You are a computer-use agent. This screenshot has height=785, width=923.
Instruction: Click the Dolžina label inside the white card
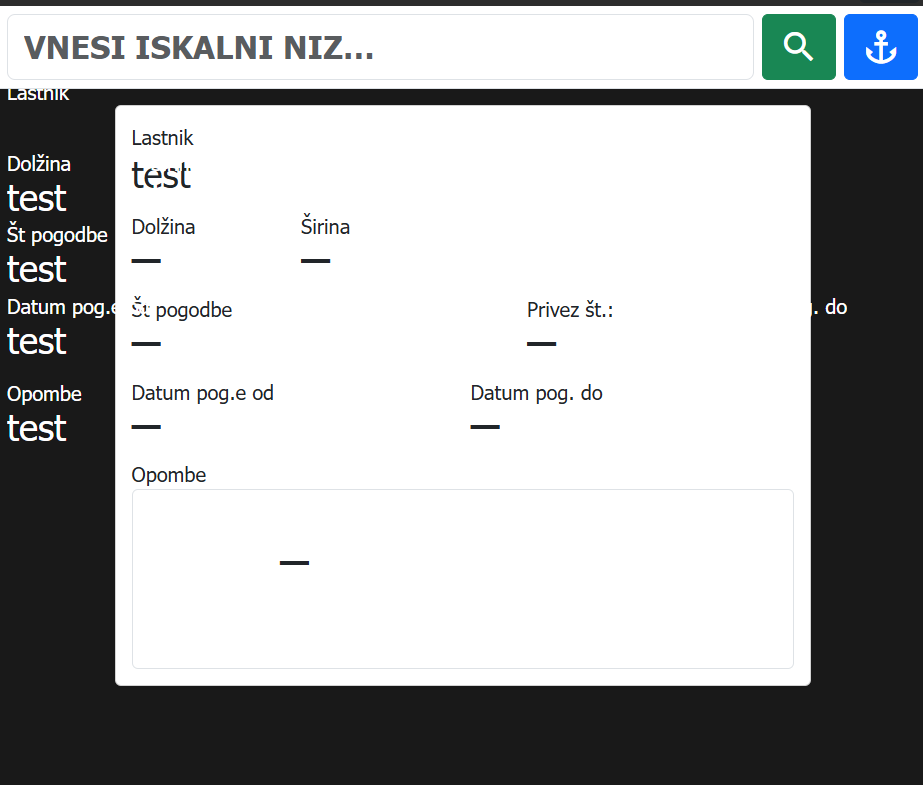tap(163, 227)
